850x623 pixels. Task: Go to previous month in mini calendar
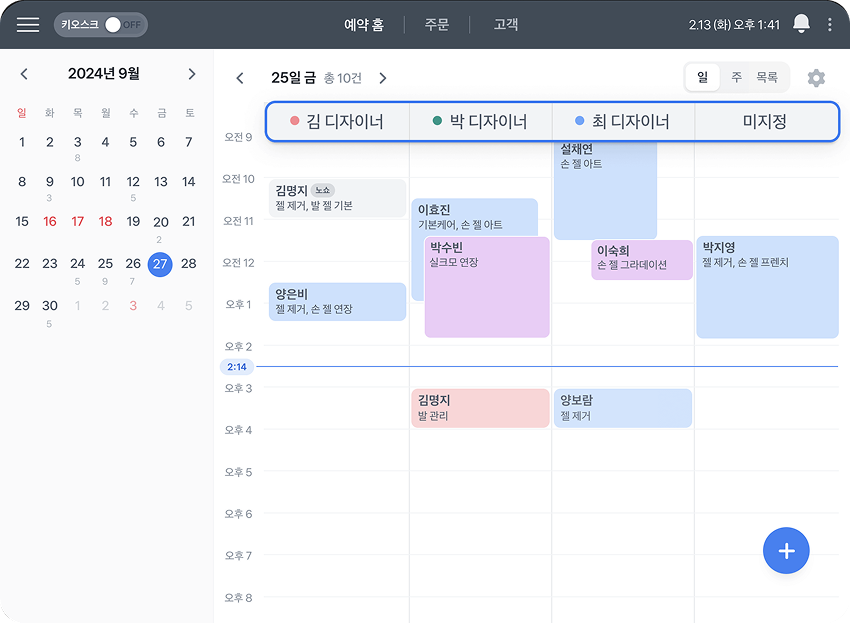tap(24, 74)
